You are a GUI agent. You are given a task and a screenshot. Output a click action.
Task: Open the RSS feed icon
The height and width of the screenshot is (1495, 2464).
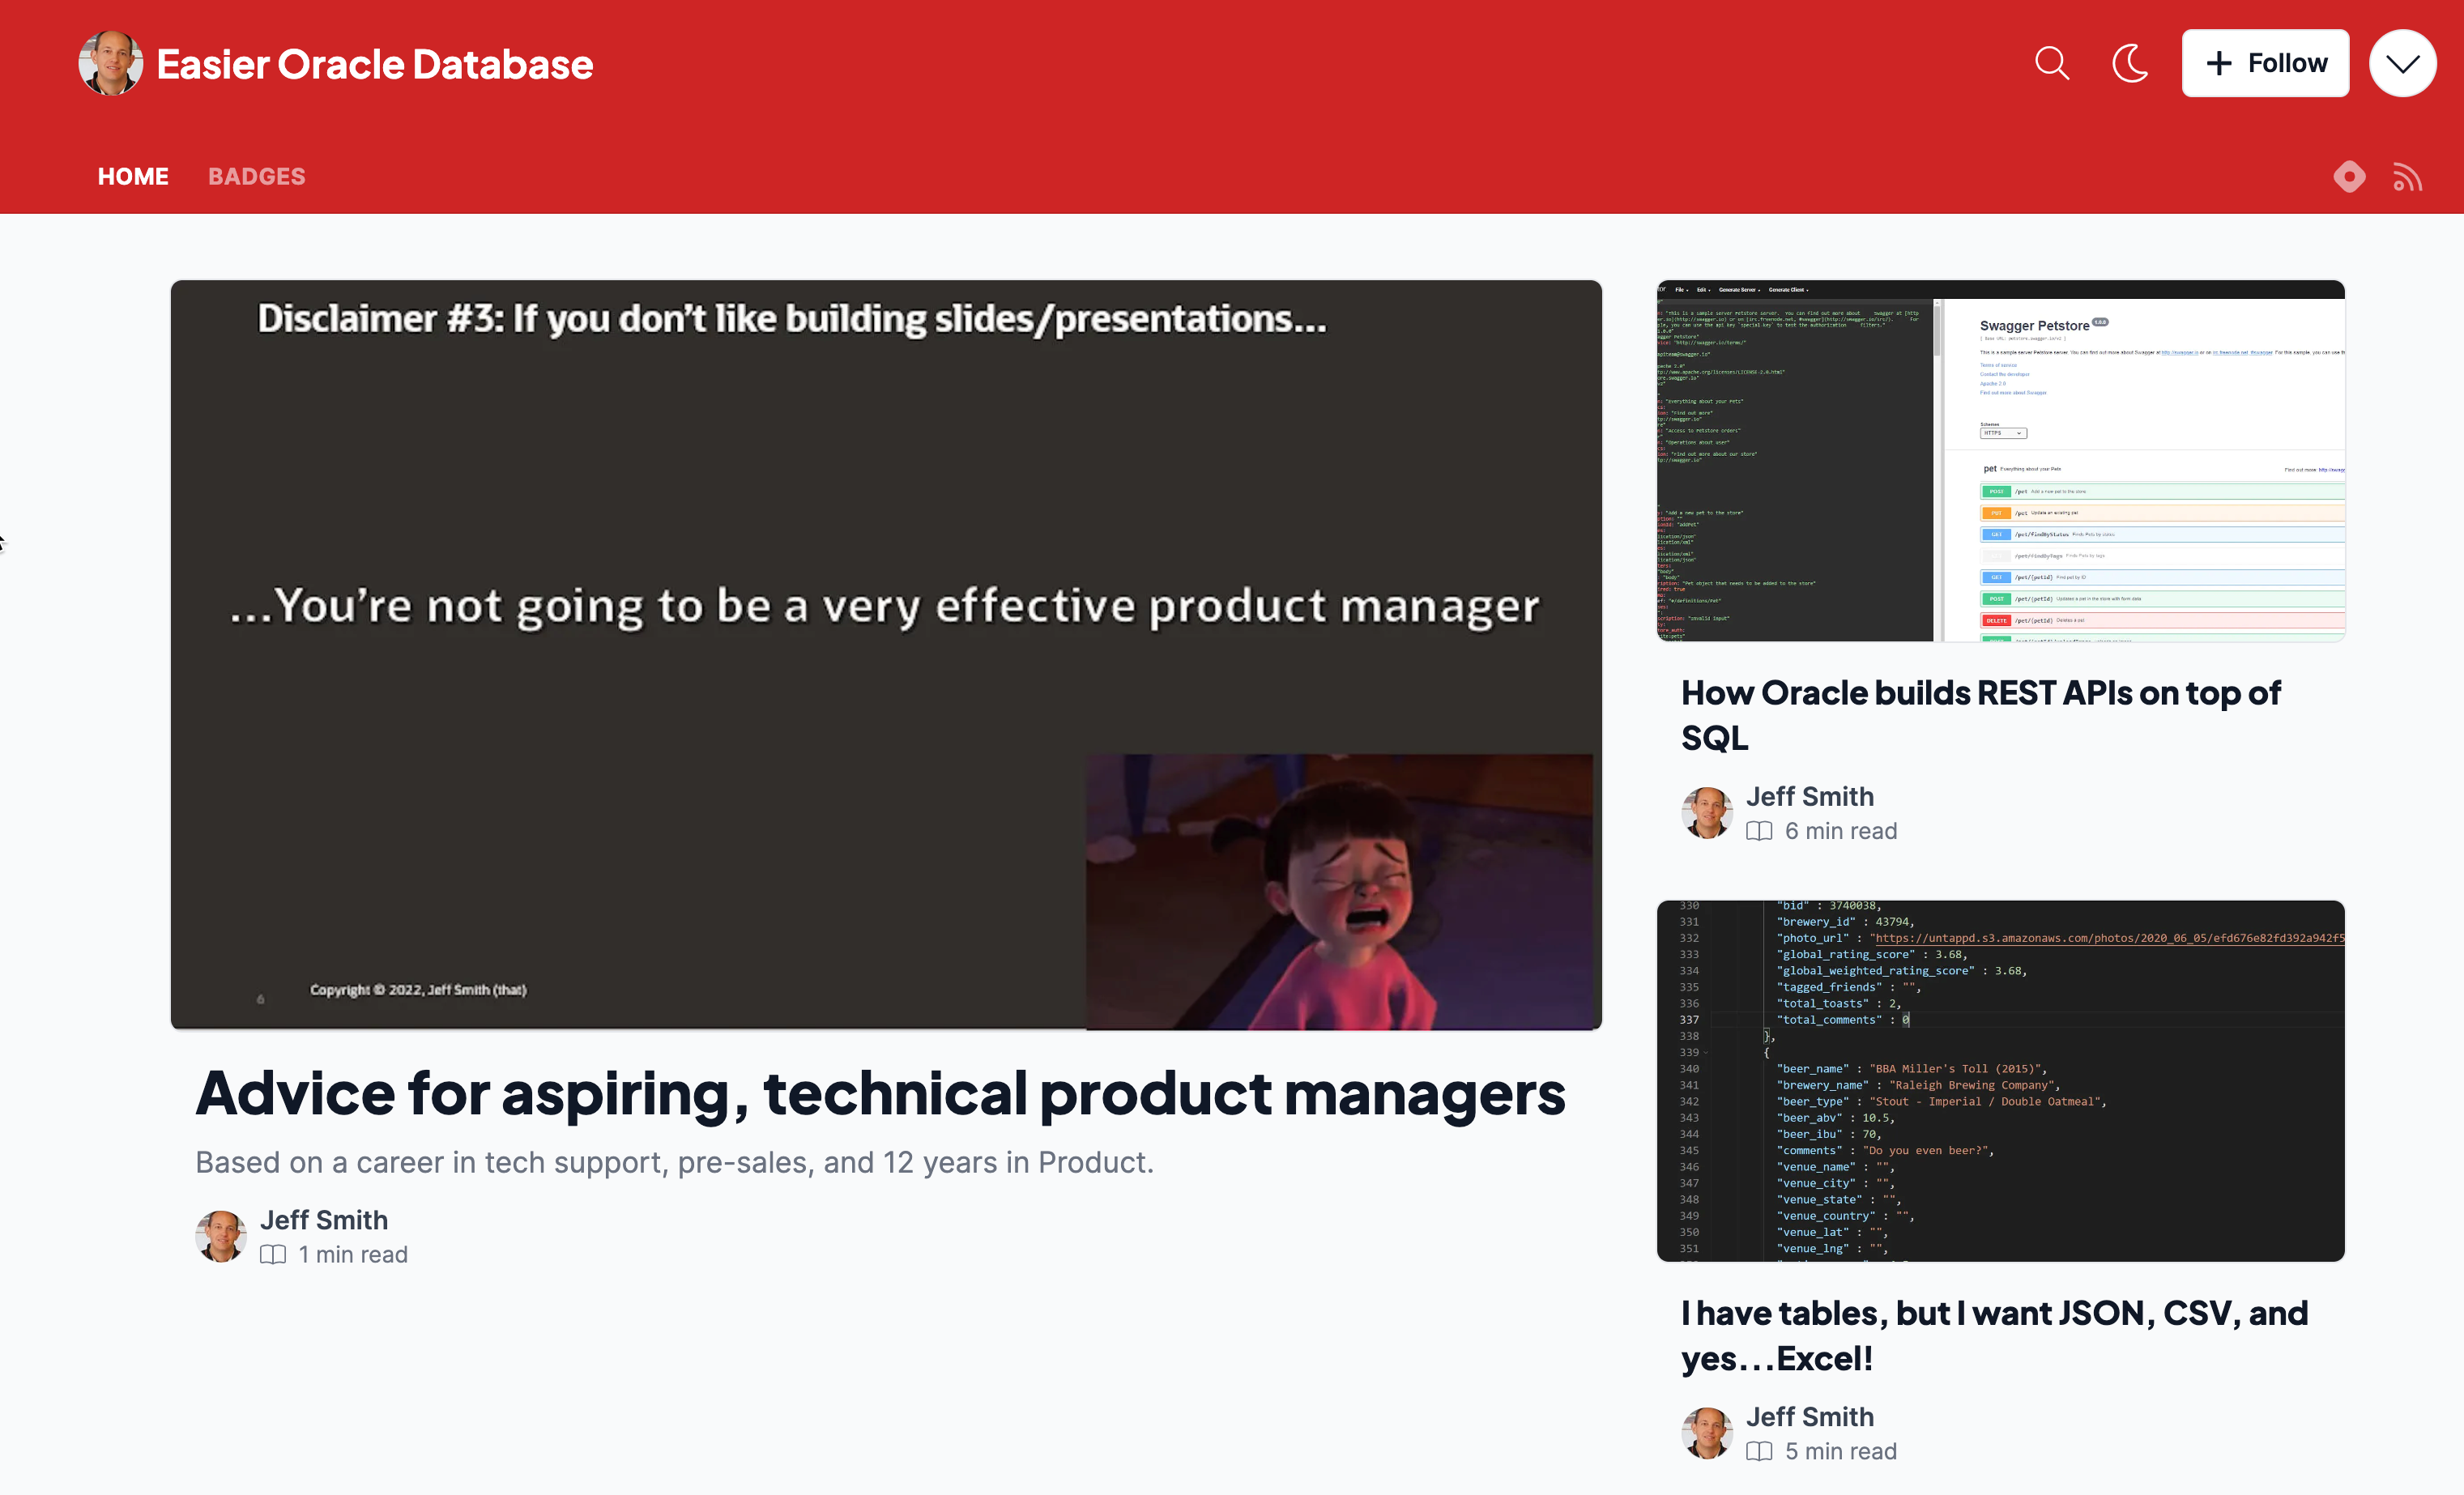click(2407, 177)
